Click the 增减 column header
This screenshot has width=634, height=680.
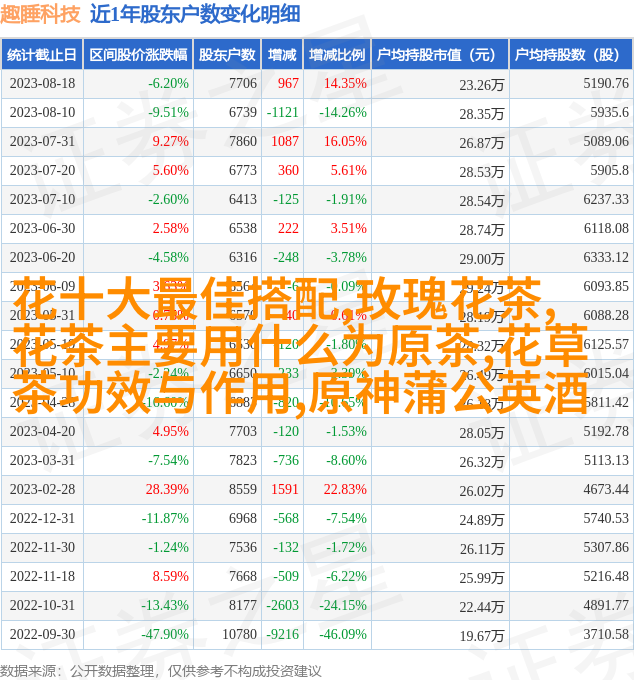pos(283,55)
